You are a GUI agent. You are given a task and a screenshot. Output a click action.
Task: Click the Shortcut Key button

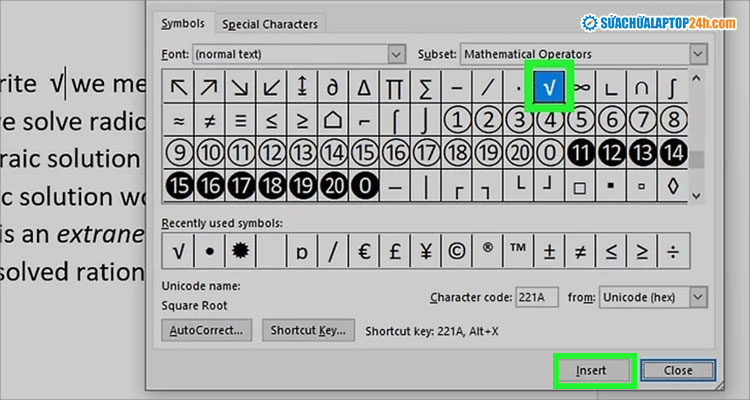point(309,329)
